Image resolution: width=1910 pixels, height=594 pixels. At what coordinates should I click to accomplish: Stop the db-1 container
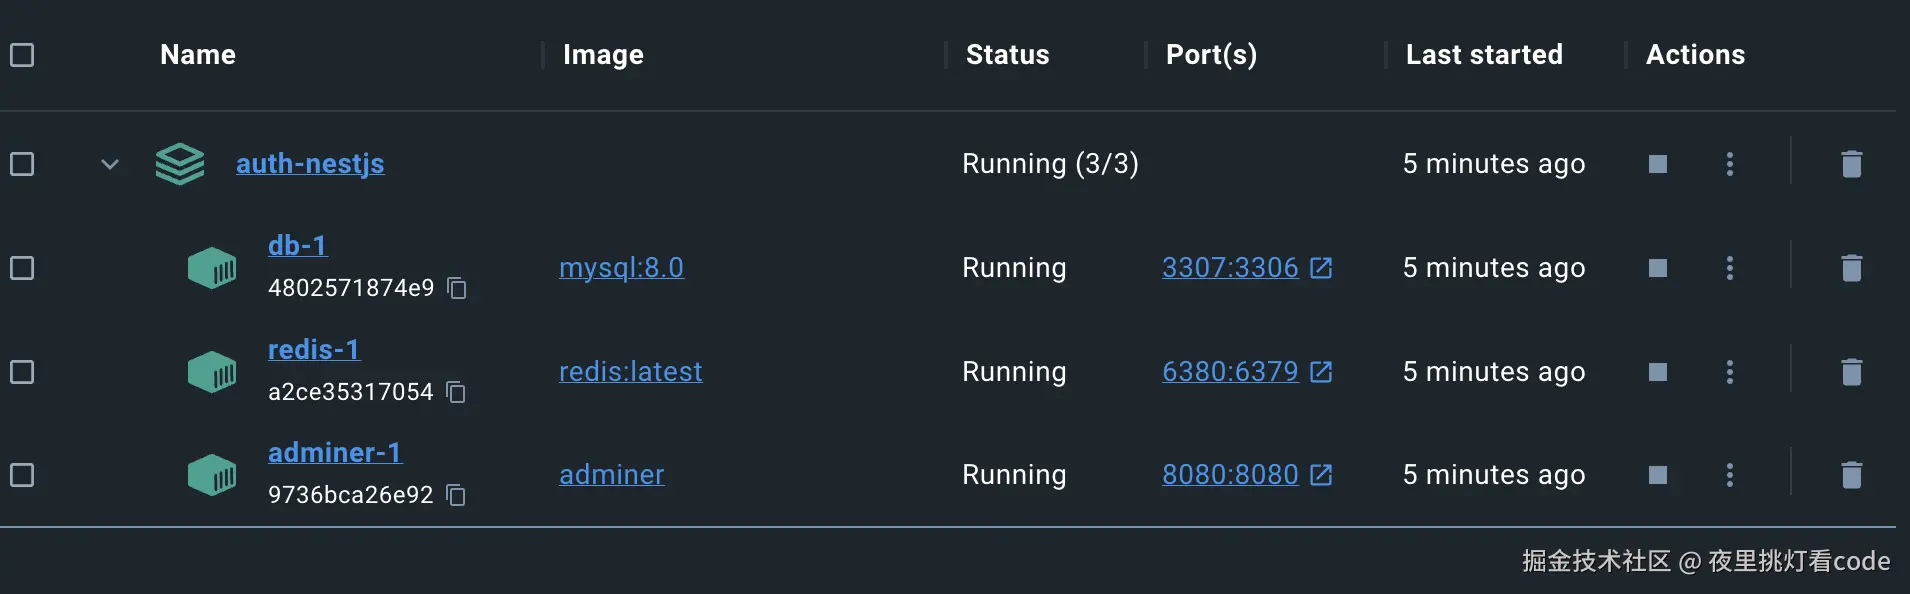(1657, 268)
